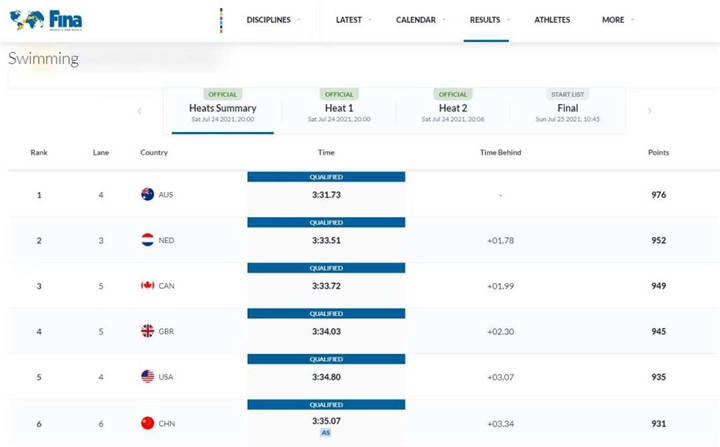This screenshot has height=447, width=720.
Task: Click the USA country label
Action: (166, 377)
